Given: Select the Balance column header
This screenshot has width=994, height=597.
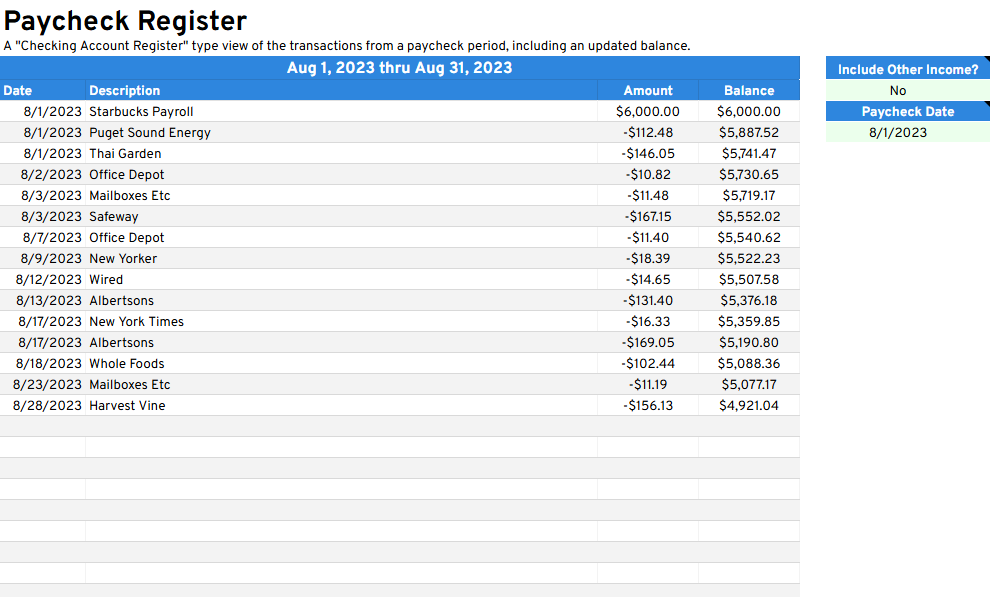Looking at the screenshot, I should (x=749, y=90).
